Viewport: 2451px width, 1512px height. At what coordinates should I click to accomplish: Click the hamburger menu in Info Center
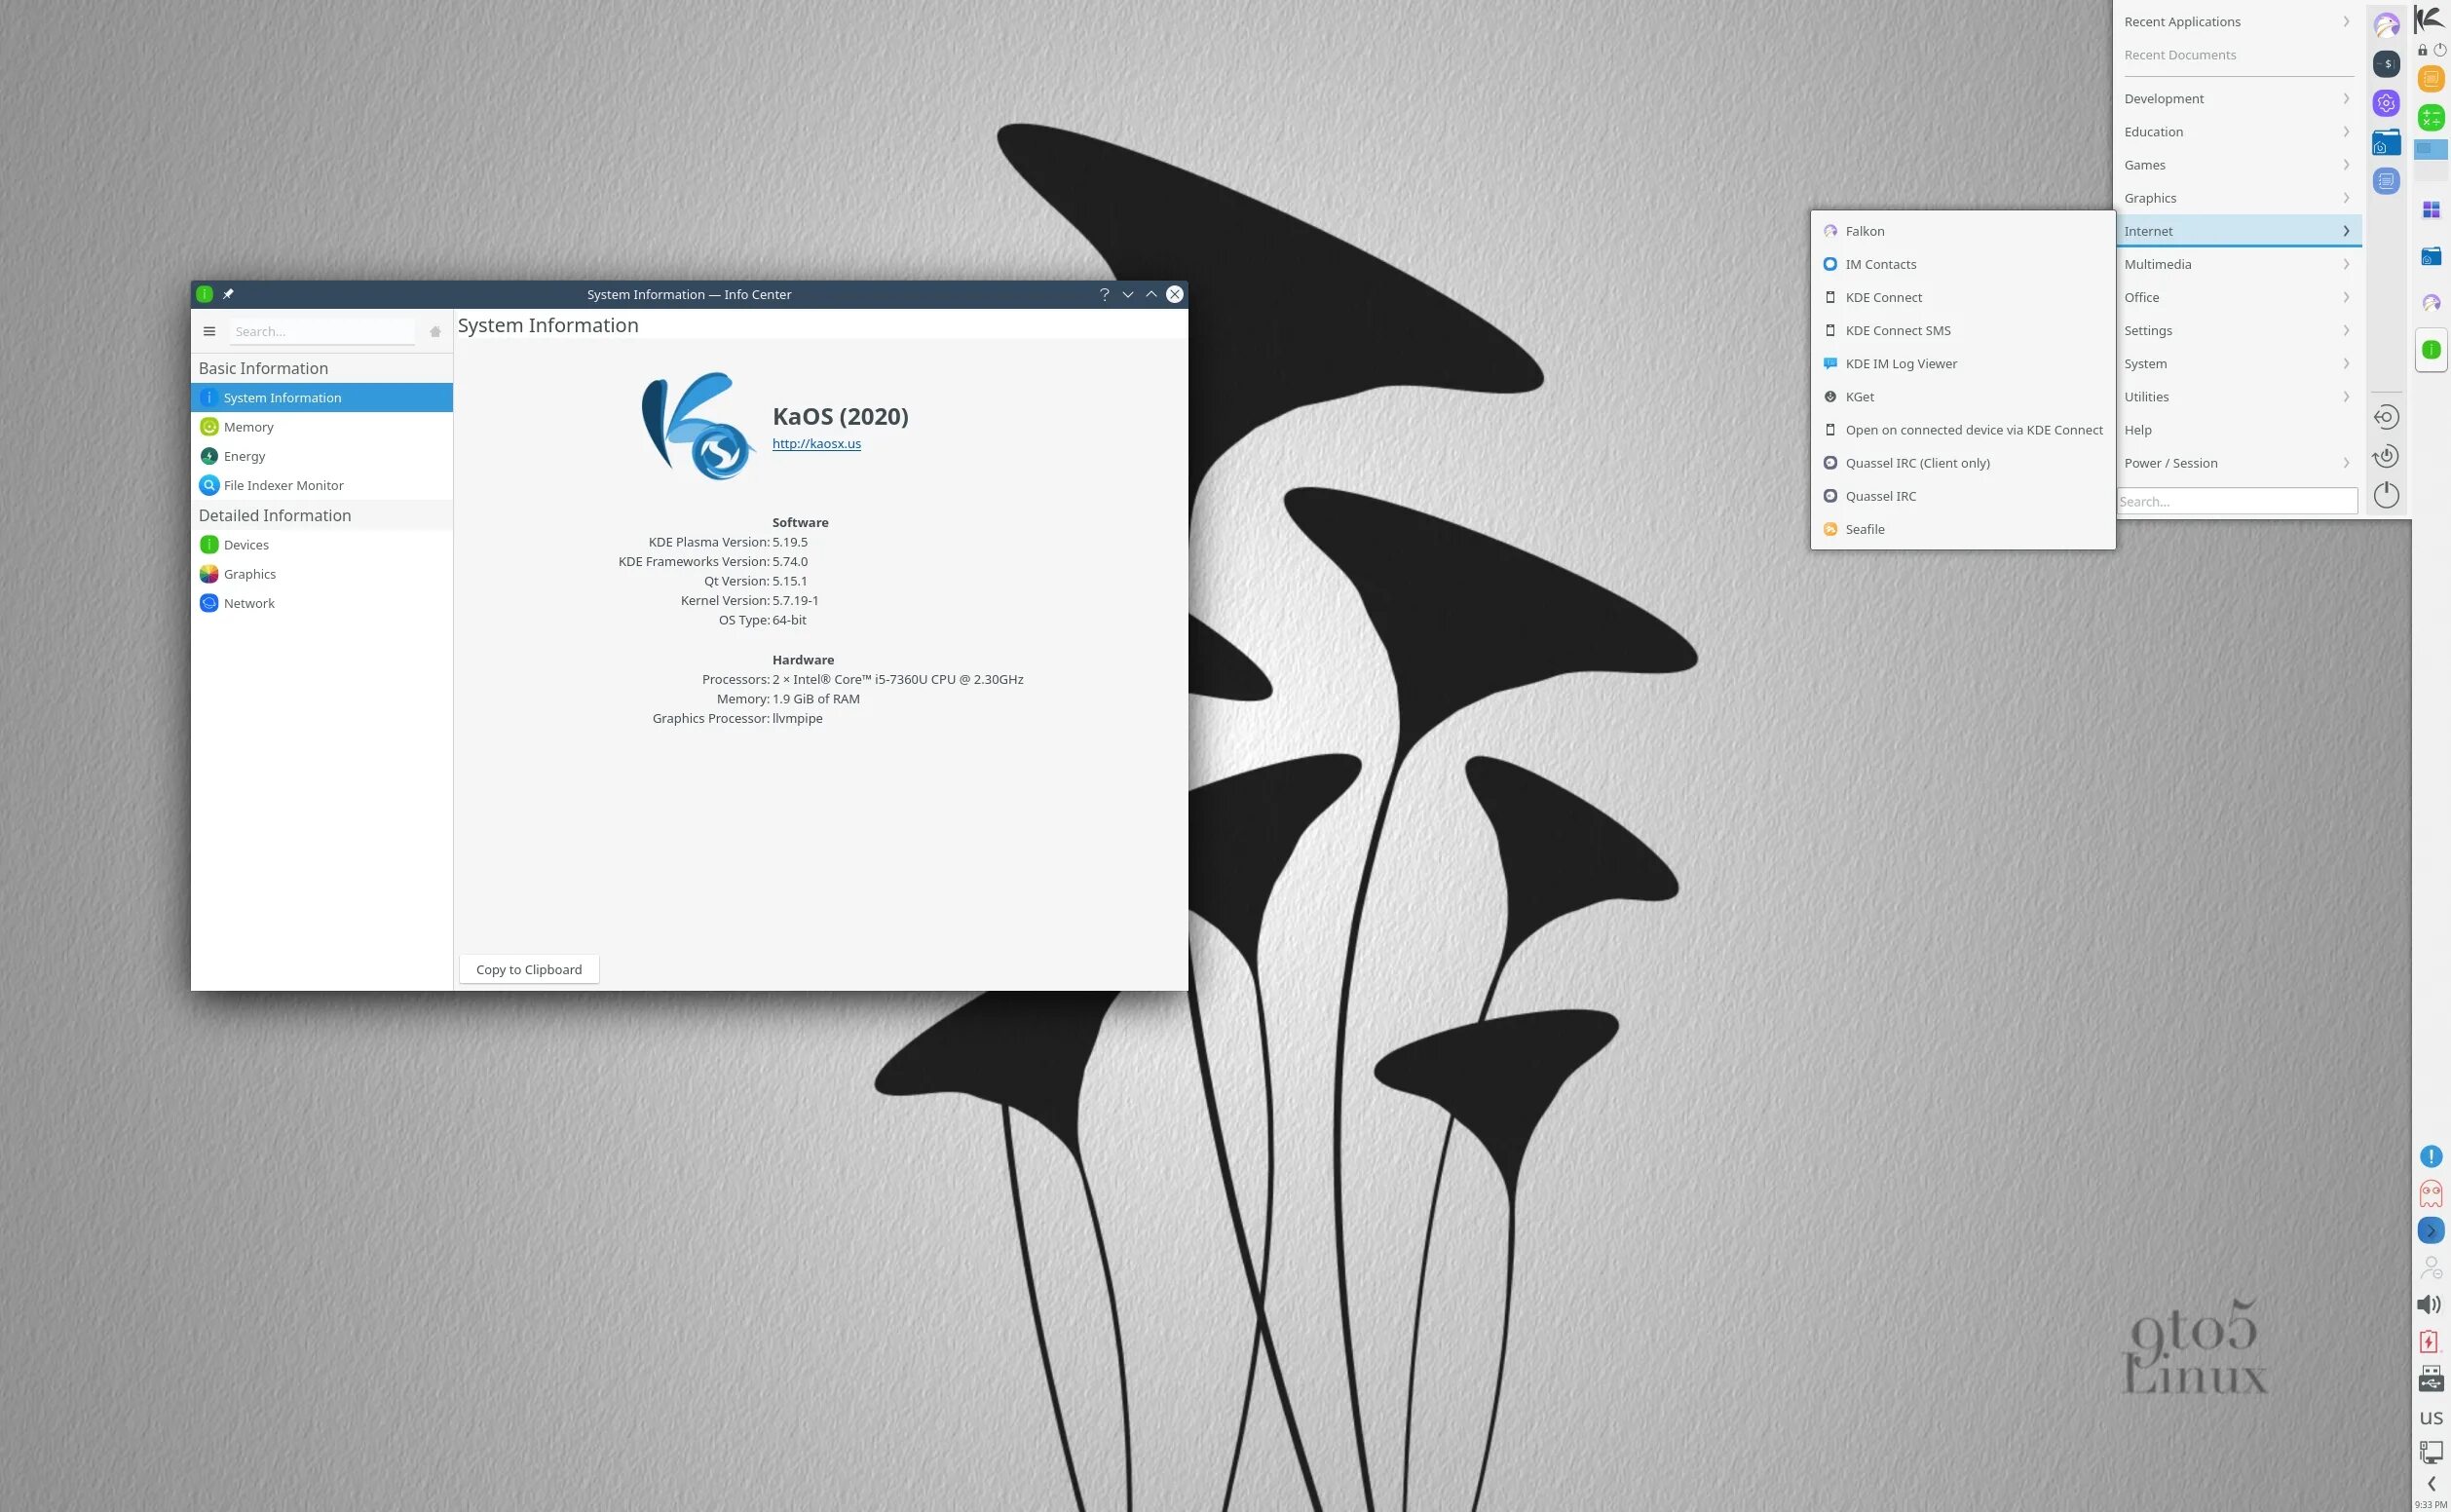click(209, 331)
